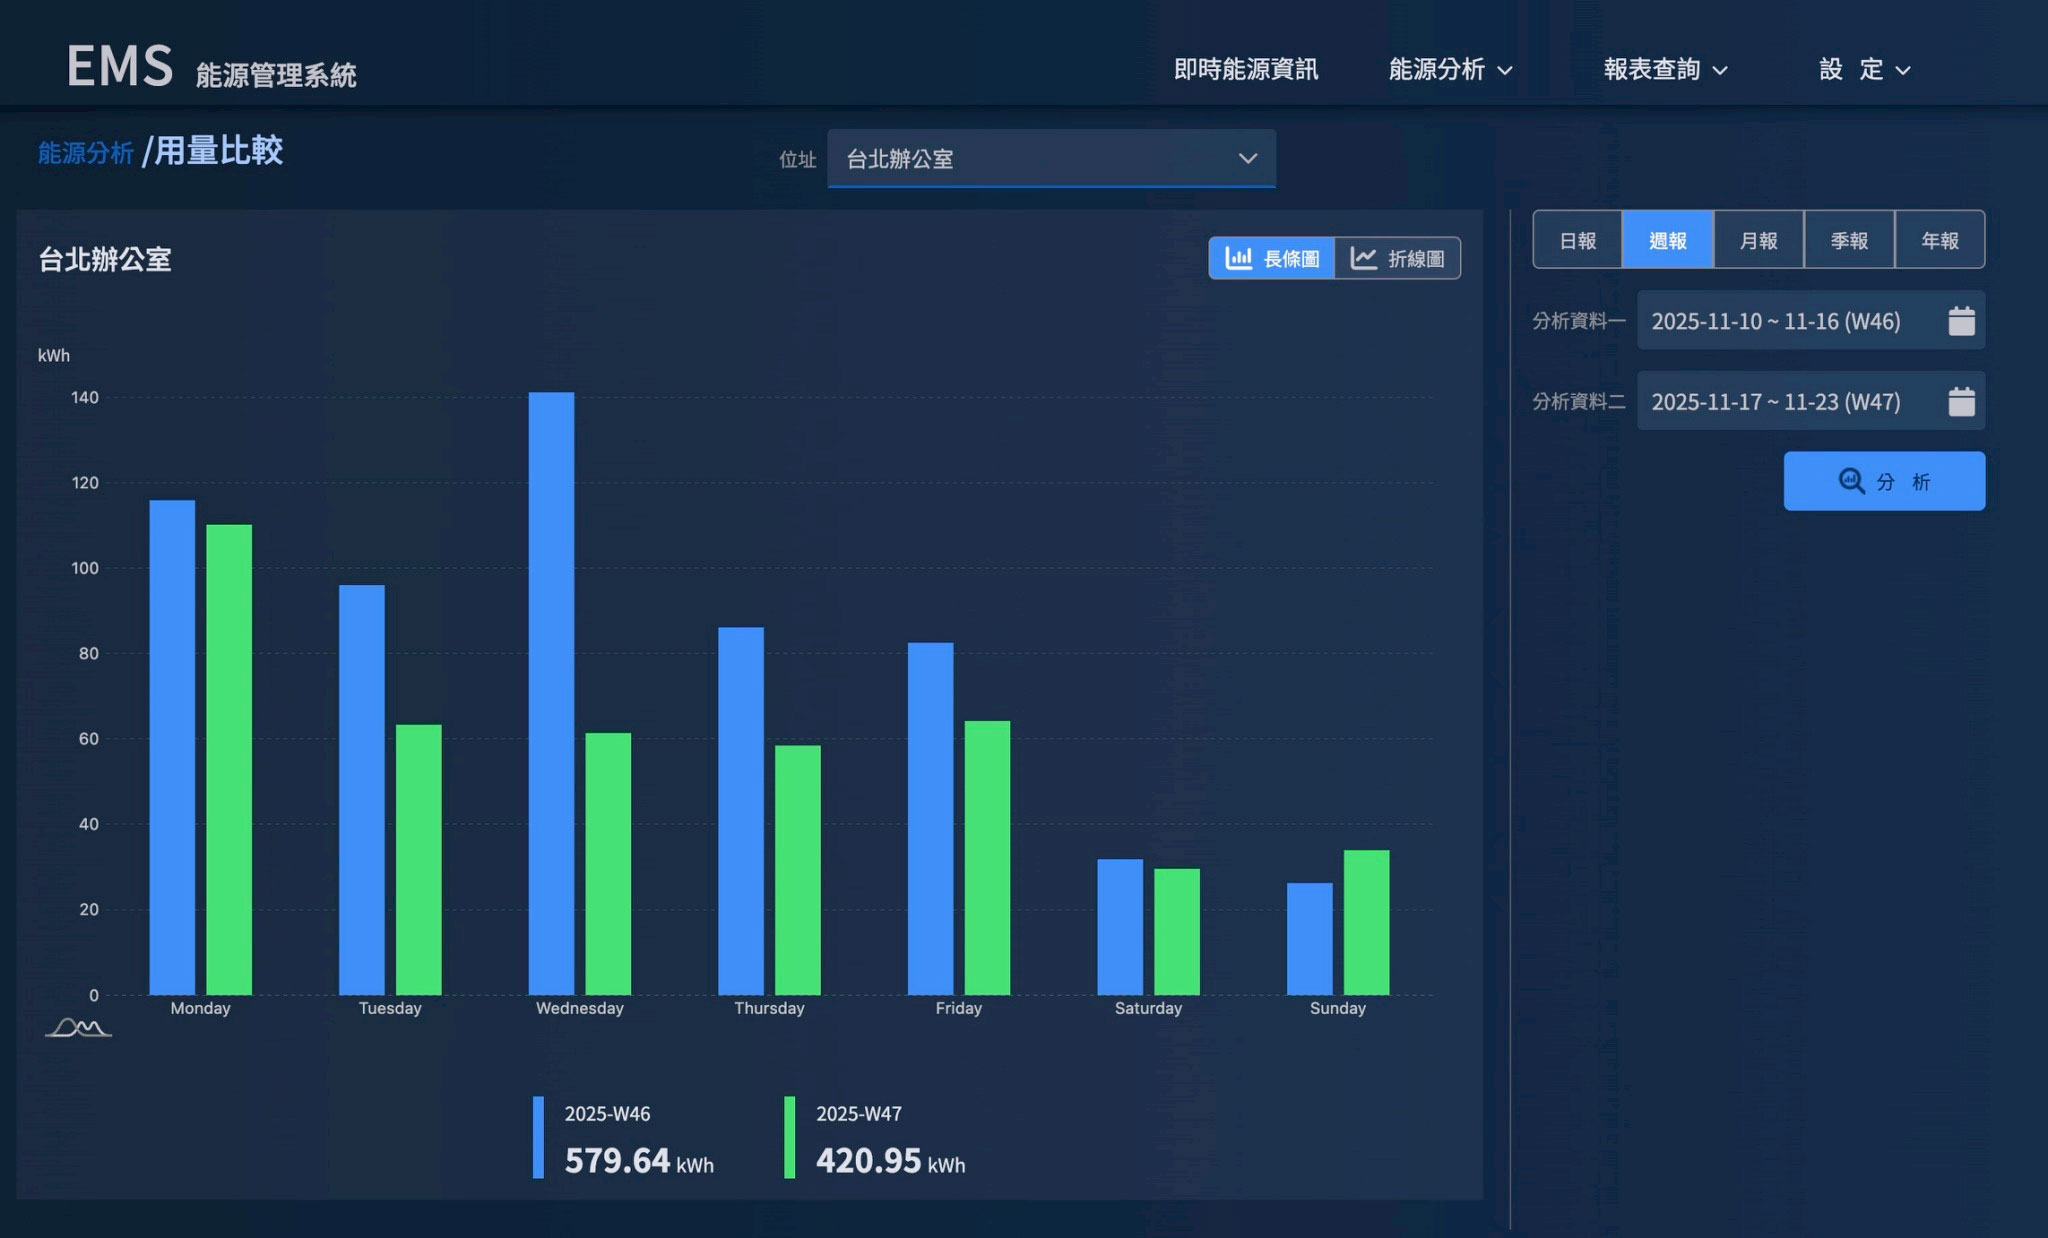Toggle the 2025-W47 green legend swatch

pos(790,1137)
